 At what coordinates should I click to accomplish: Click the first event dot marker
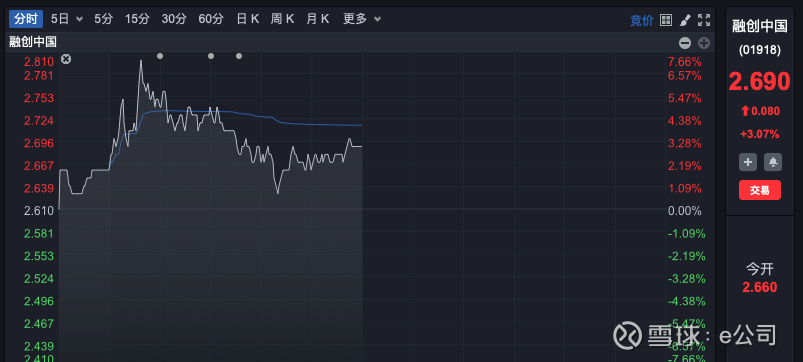(160, 56)
